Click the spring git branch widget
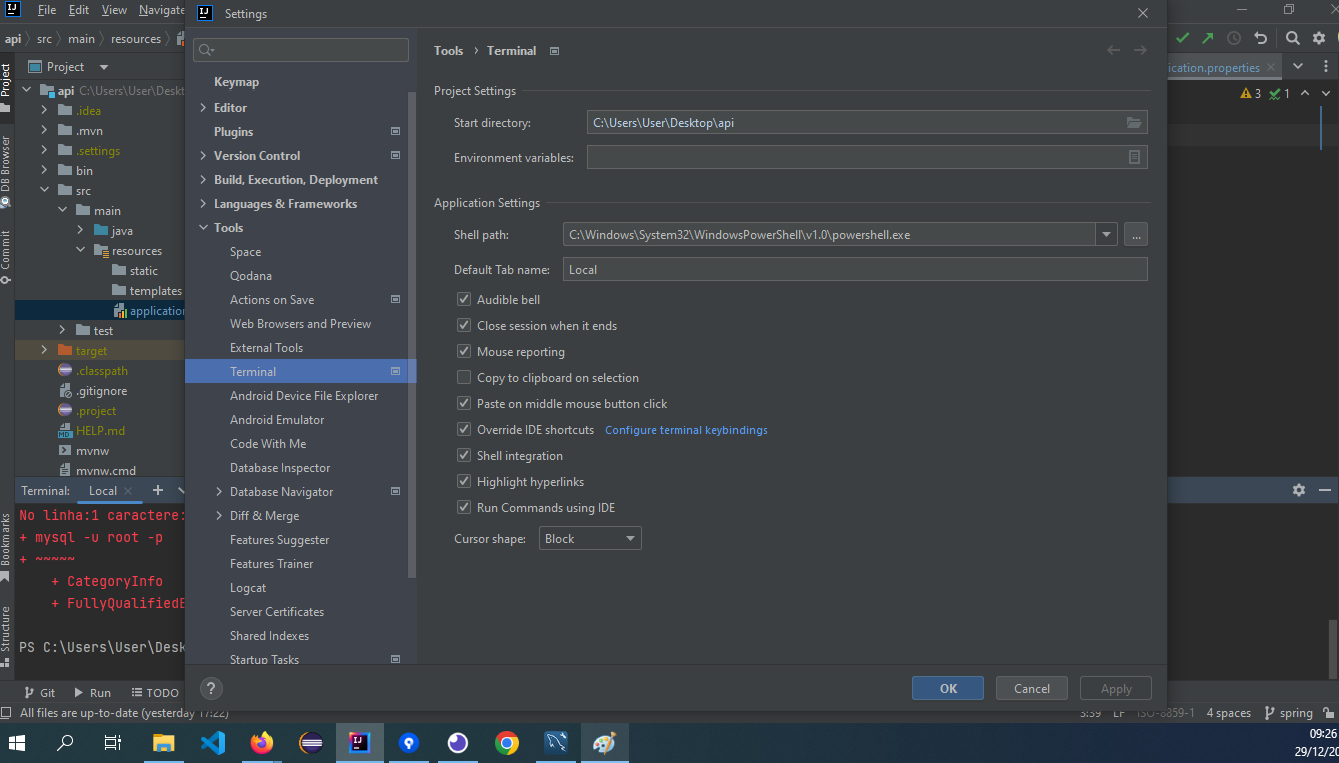This screenshot has height=763, width=1339. tap(1288, 713)
